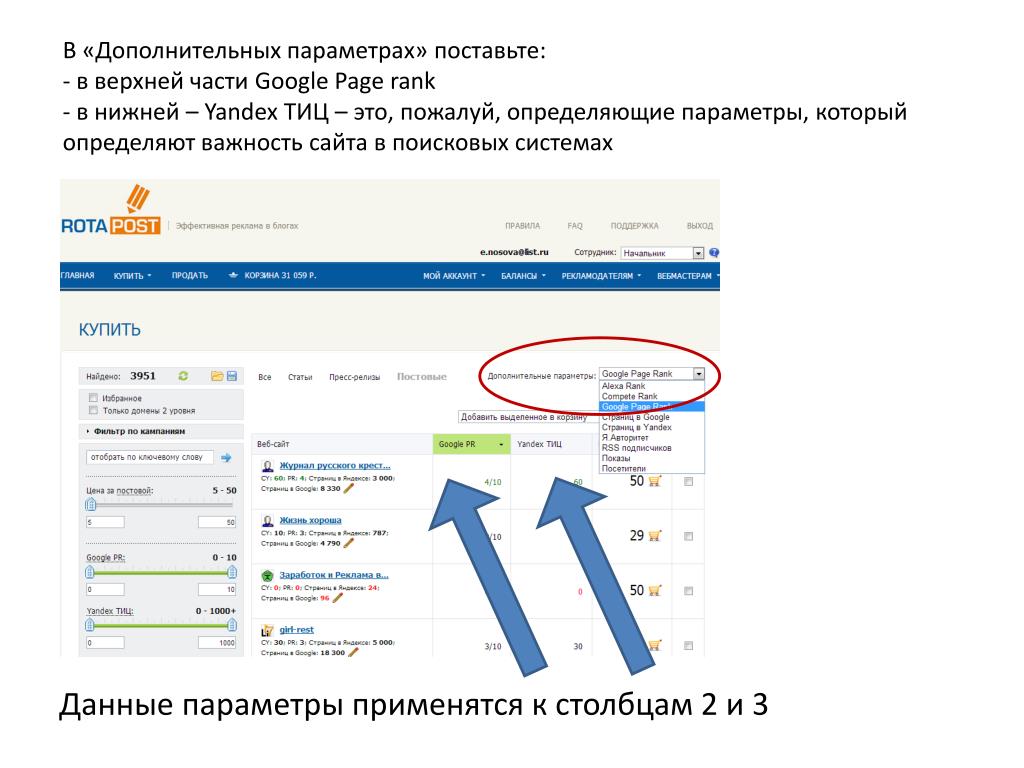Click the Google PR slider right handle

(232, 573)
